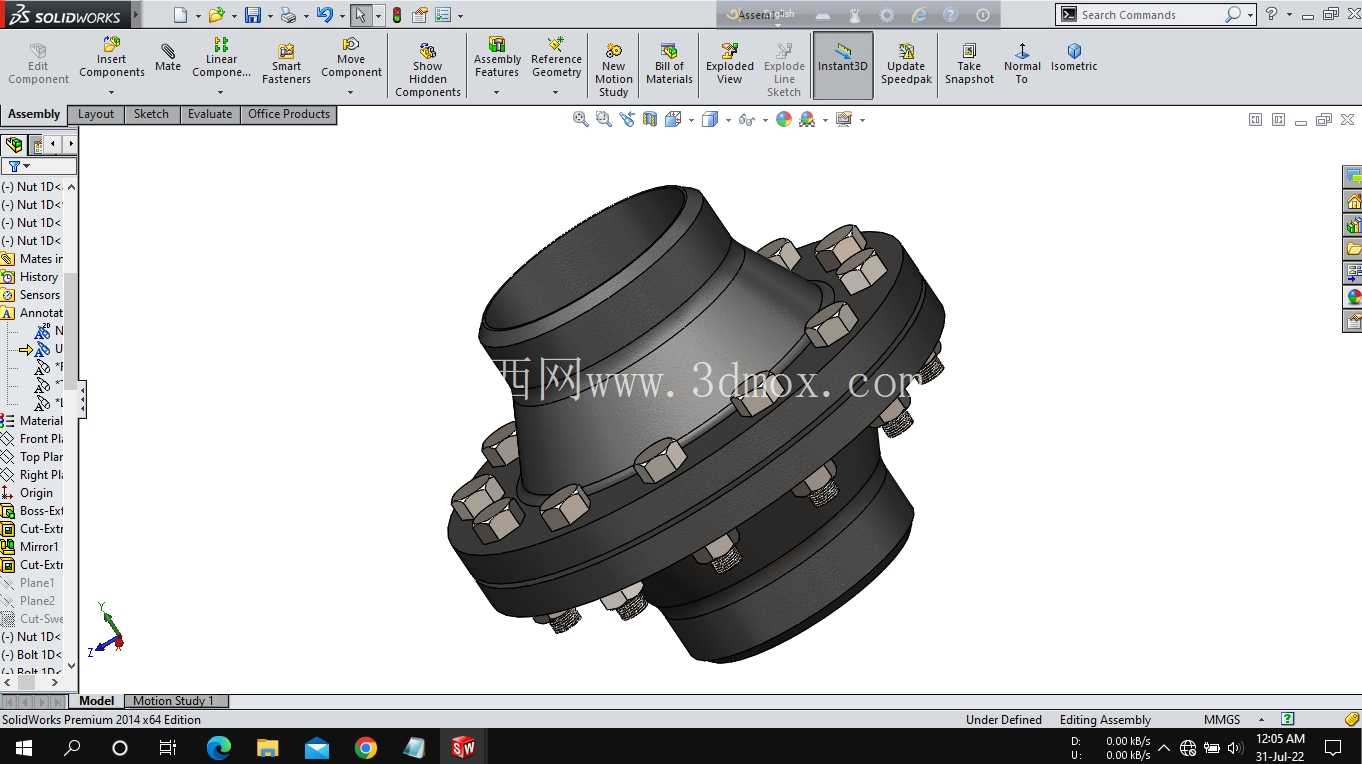Click the Rebuild traffic light icon
The image size is (1362, 764).
pyautogui.click(x=397, y=15)
